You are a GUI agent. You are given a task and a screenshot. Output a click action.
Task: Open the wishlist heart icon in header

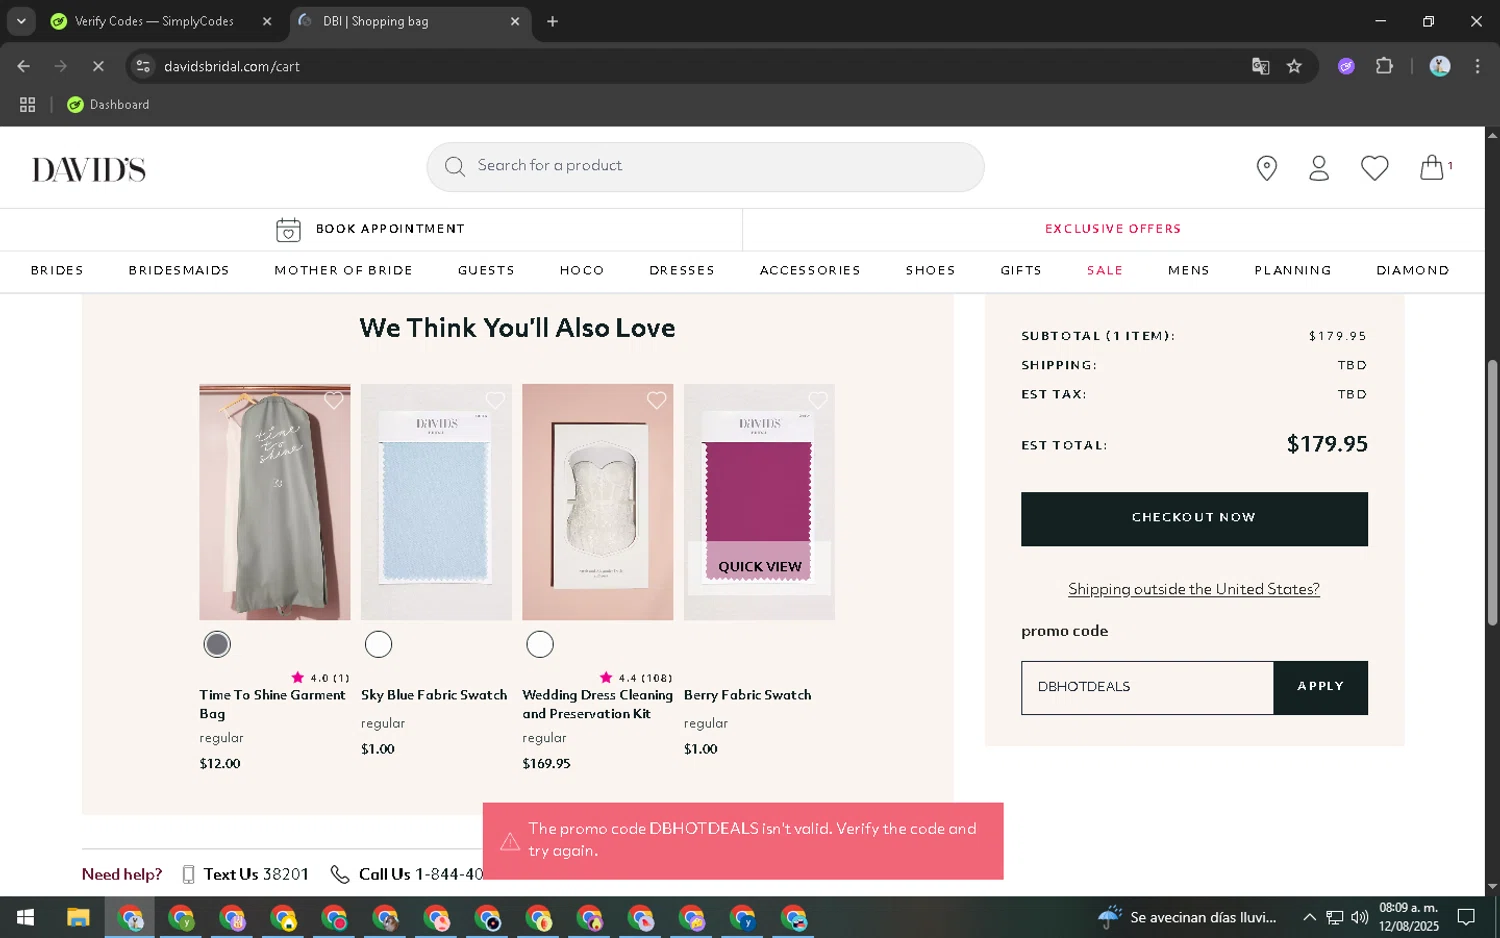pyautogui.click(x=1374, y=168)
